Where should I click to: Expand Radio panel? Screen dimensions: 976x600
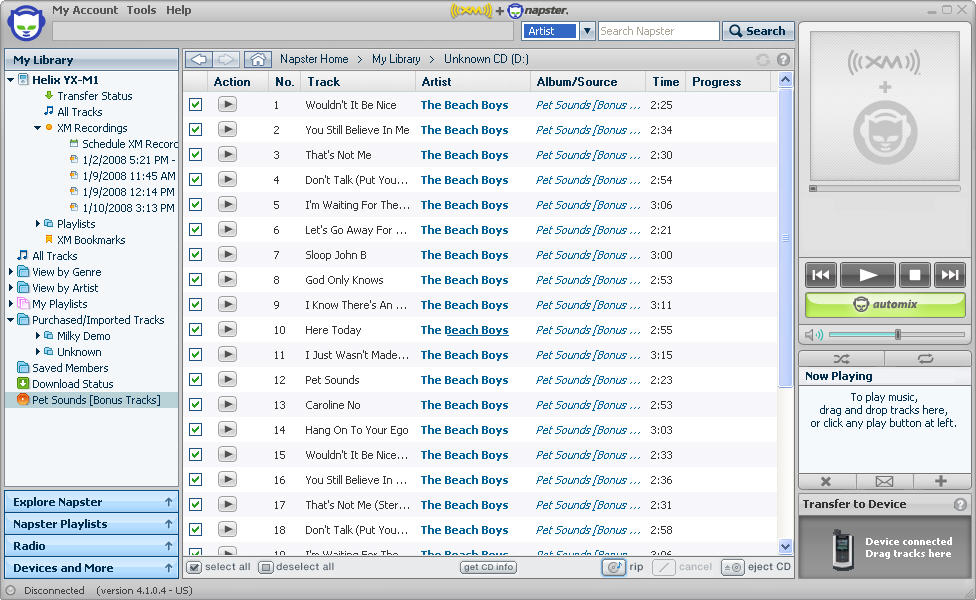pos(92,546)
